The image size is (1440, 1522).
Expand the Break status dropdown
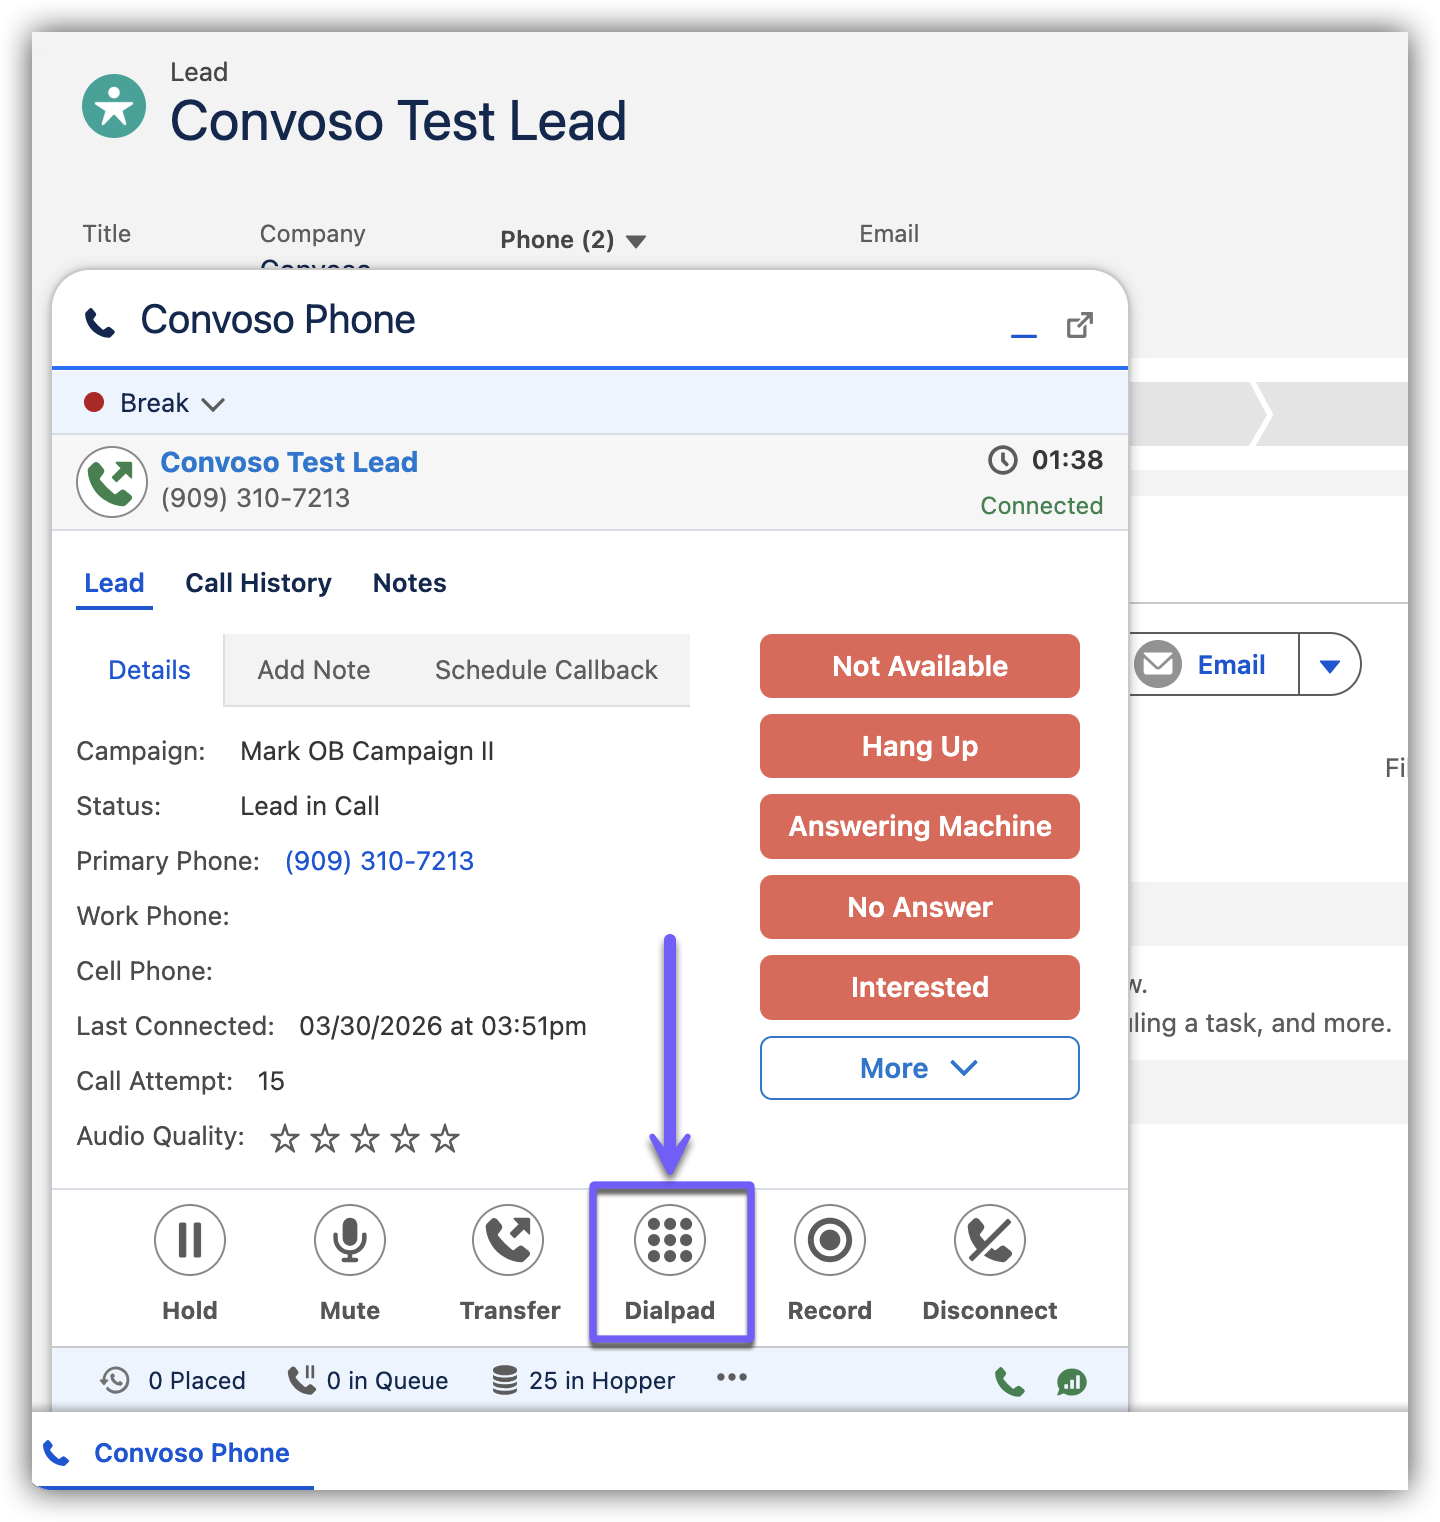click(x=213, y=404)
